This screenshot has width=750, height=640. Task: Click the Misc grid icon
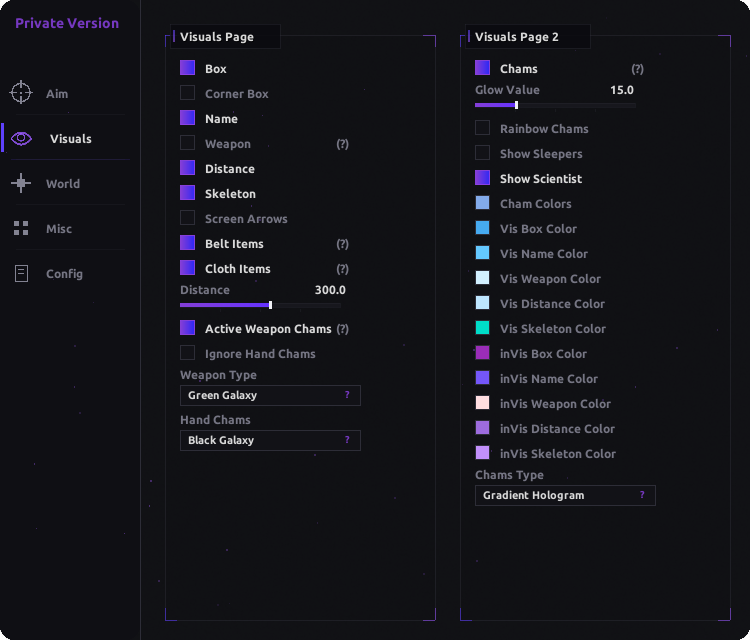point(21,228)
